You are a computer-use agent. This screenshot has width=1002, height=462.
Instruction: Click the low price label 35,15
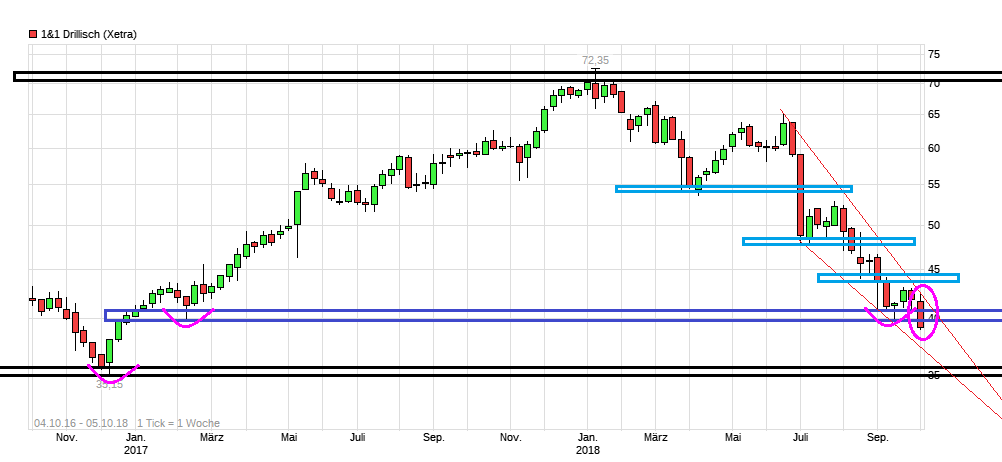click(x=109, y=385)
